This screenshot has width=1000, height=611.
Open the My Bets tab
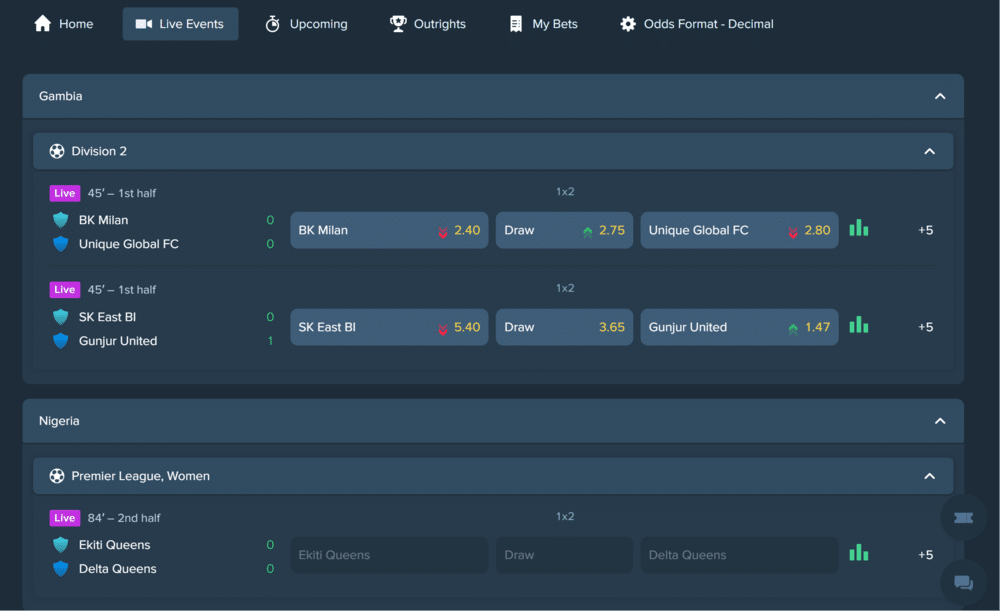pos(543,24)
